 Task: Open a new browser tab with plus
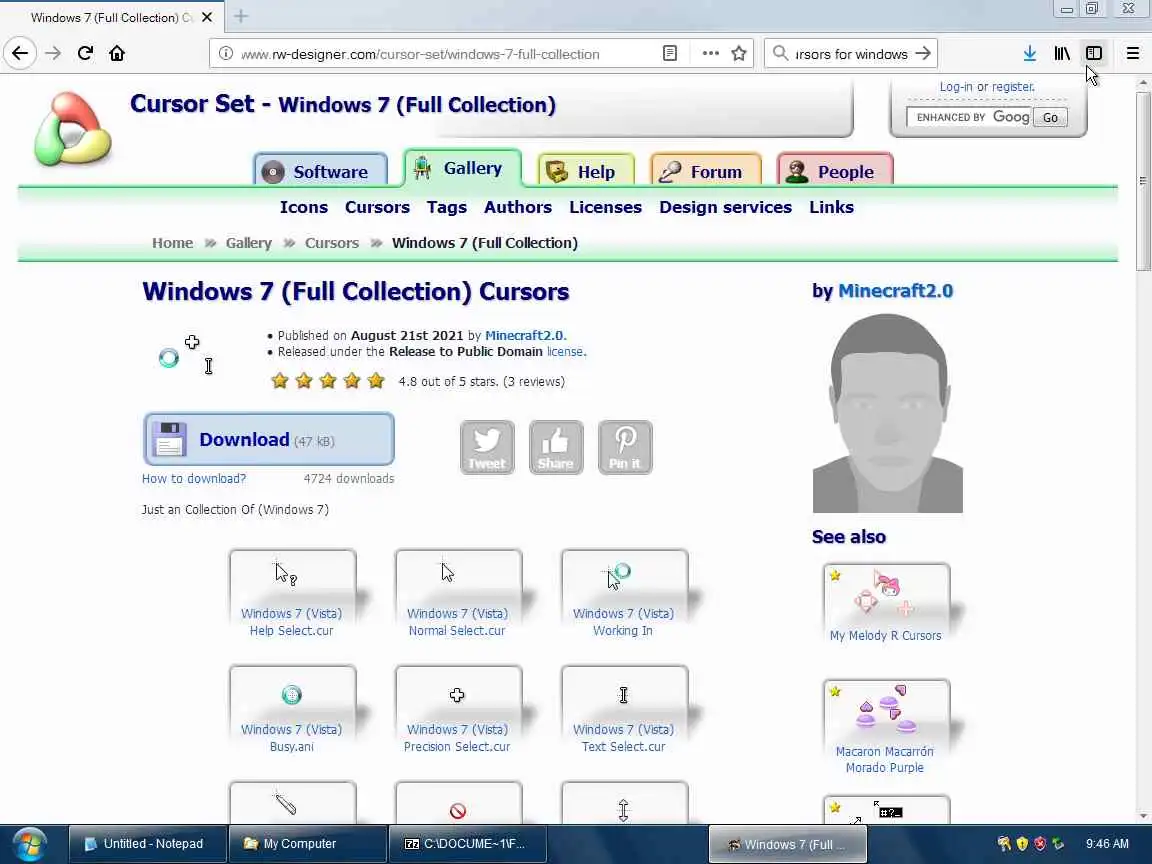coord(241,16)
